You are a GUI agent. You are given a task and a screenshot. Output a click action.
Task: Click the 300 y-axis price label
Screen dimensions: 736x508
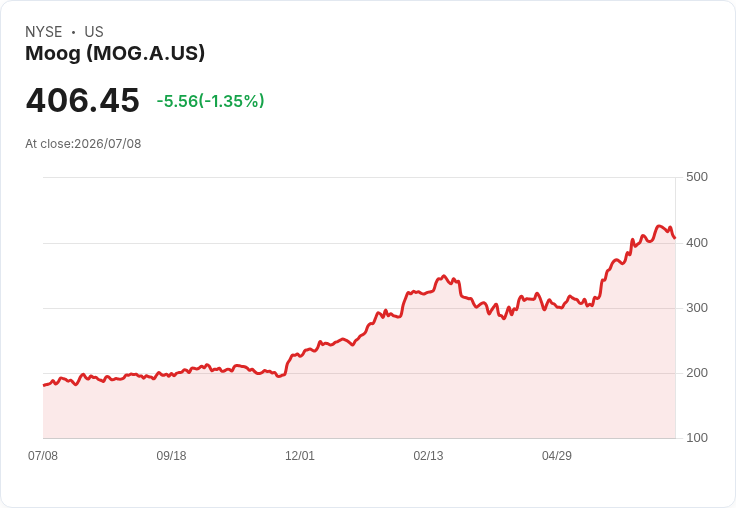pos(697,308)
